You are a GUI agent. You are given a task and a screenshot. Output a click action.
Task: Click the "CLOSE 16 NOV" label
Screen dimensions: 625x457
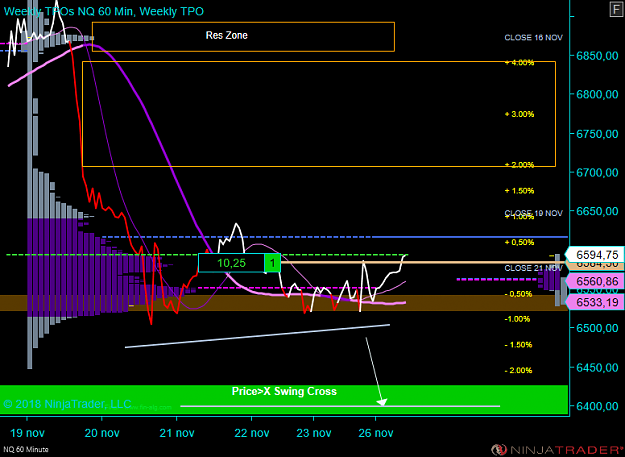point(533,37)
